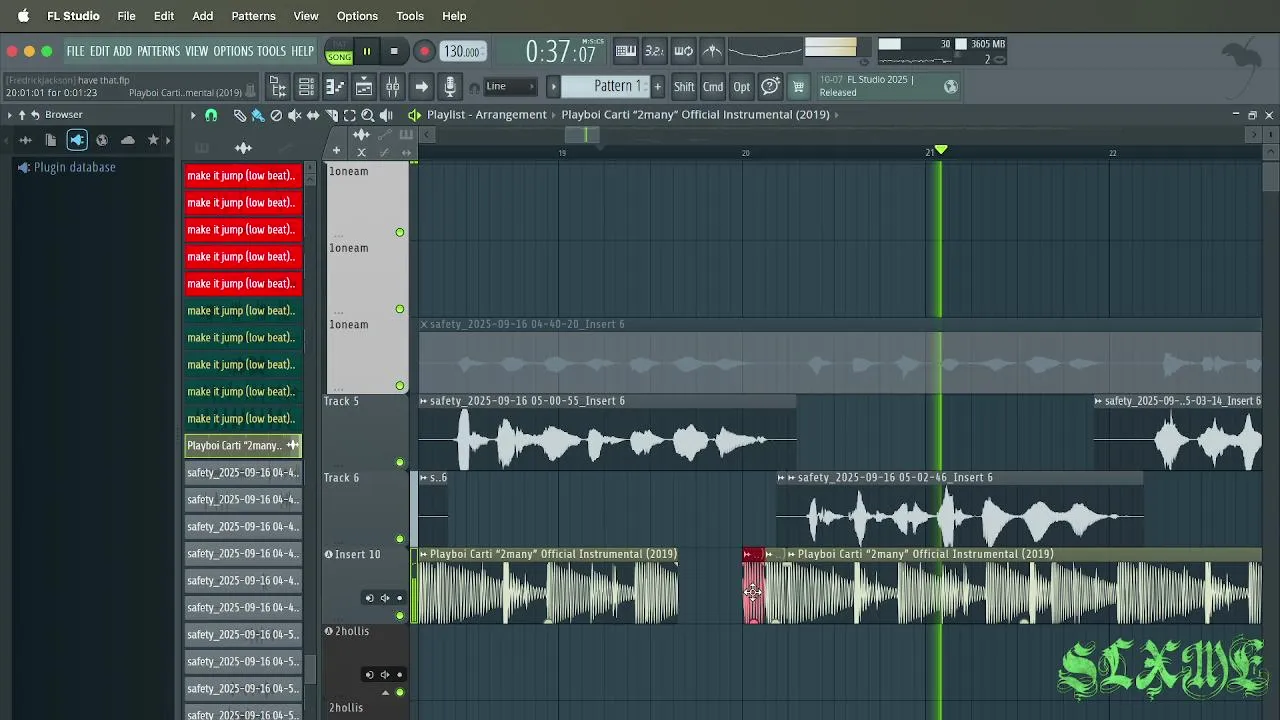Show the globe online tab in browser
Screen dimensions: 1280x720
click(102, 140)
